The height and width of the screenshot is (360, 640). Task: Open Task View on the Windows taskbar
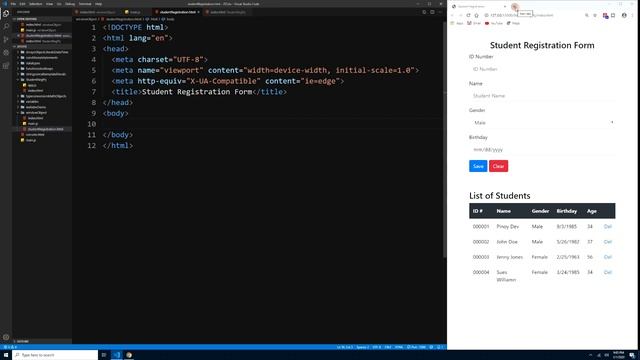coord(104,355)
